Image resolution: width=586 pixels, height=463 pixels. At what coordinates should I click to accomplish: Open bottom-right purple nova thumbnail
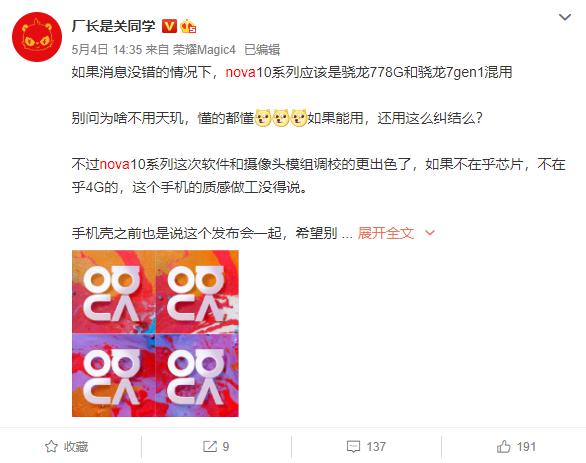click(x=197, y=375)
